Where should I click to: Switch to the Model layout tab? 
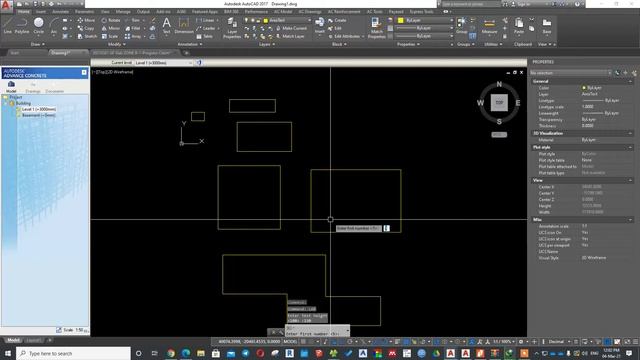pos(13,340)
